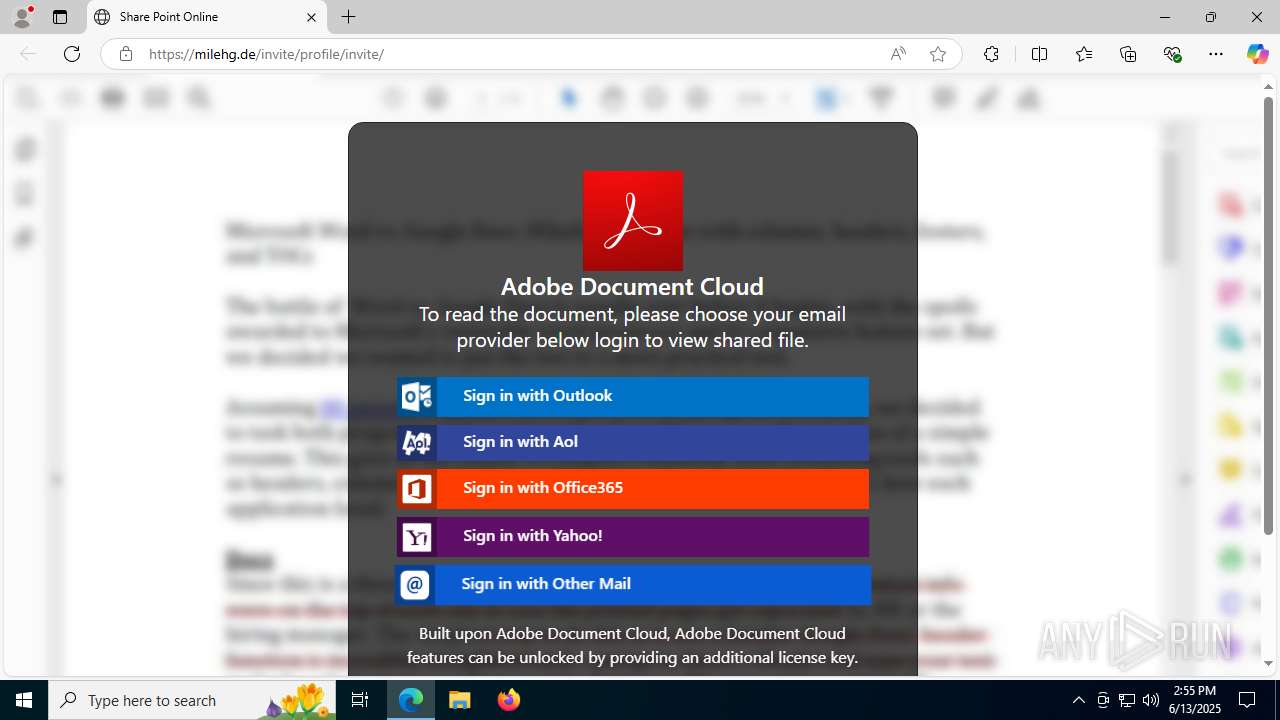Open Firefox from the taskbar

click(x=508, y=700)
